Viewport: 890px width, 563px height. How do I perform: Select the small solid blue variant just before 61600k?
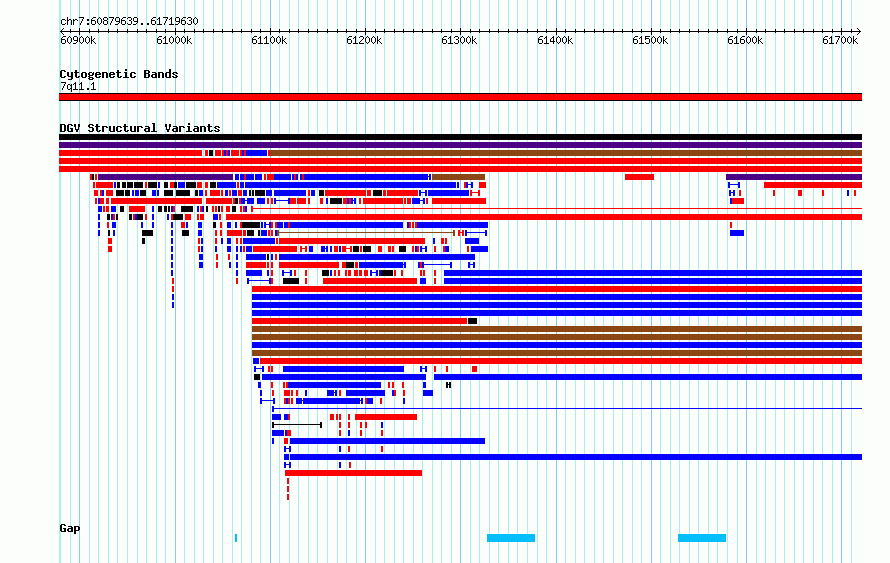click(737, 233)
